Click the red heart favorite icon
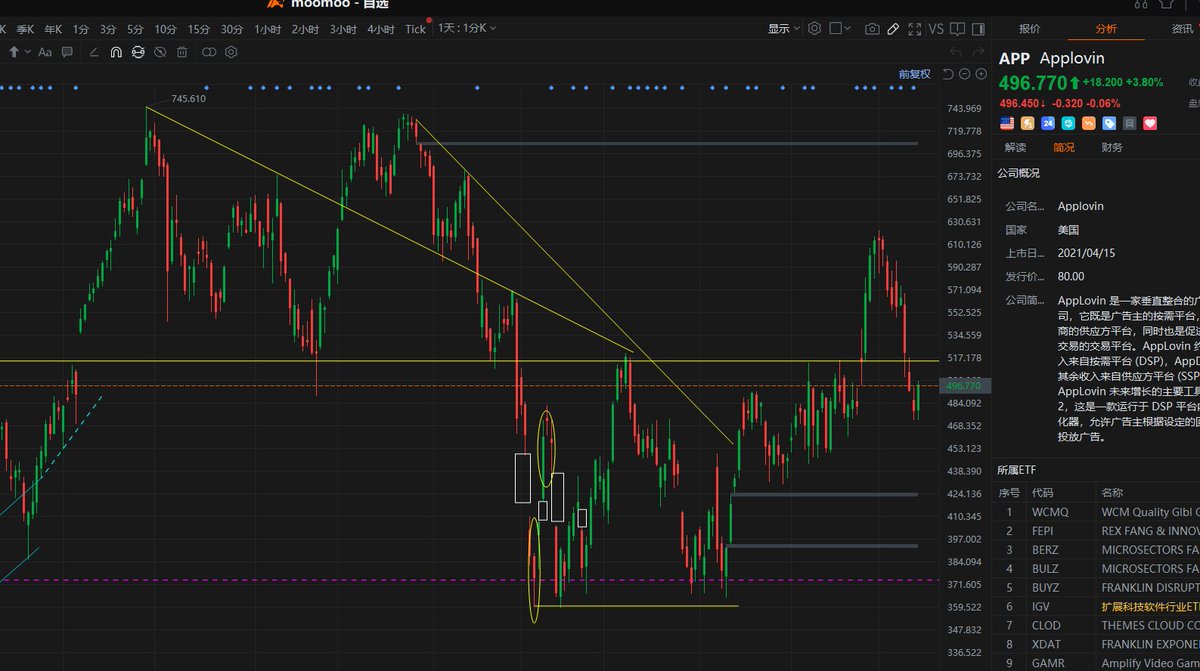This screenshot has height=671, width=1200. 1150,123
